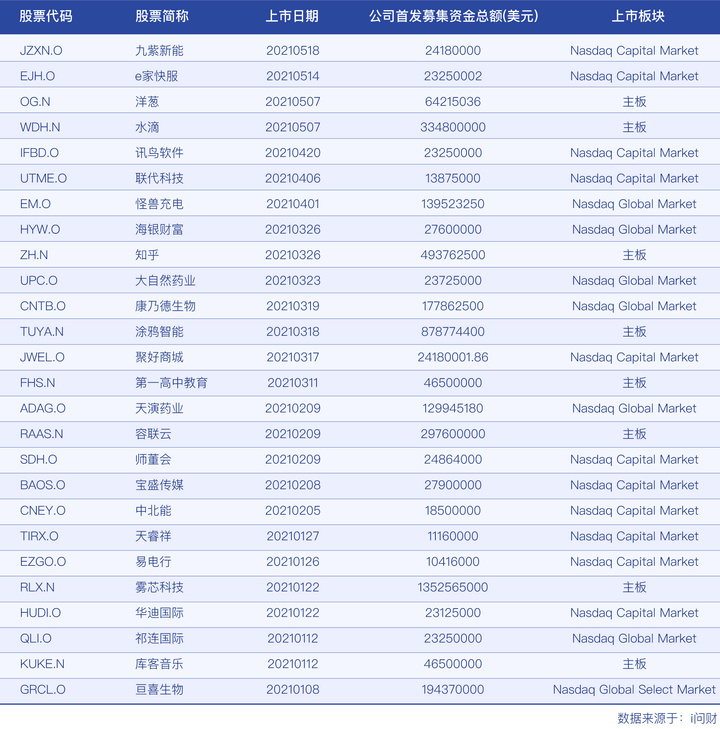
Task: Click the stock name 库客音乐
Action: pyautogui.click(x=159, y=664)
